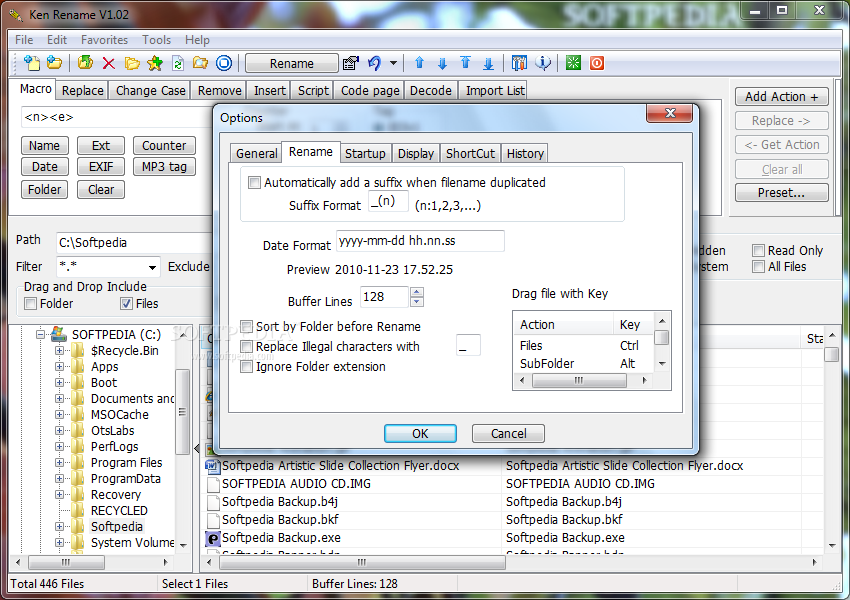Expand the MSOCache folder node

59,415
